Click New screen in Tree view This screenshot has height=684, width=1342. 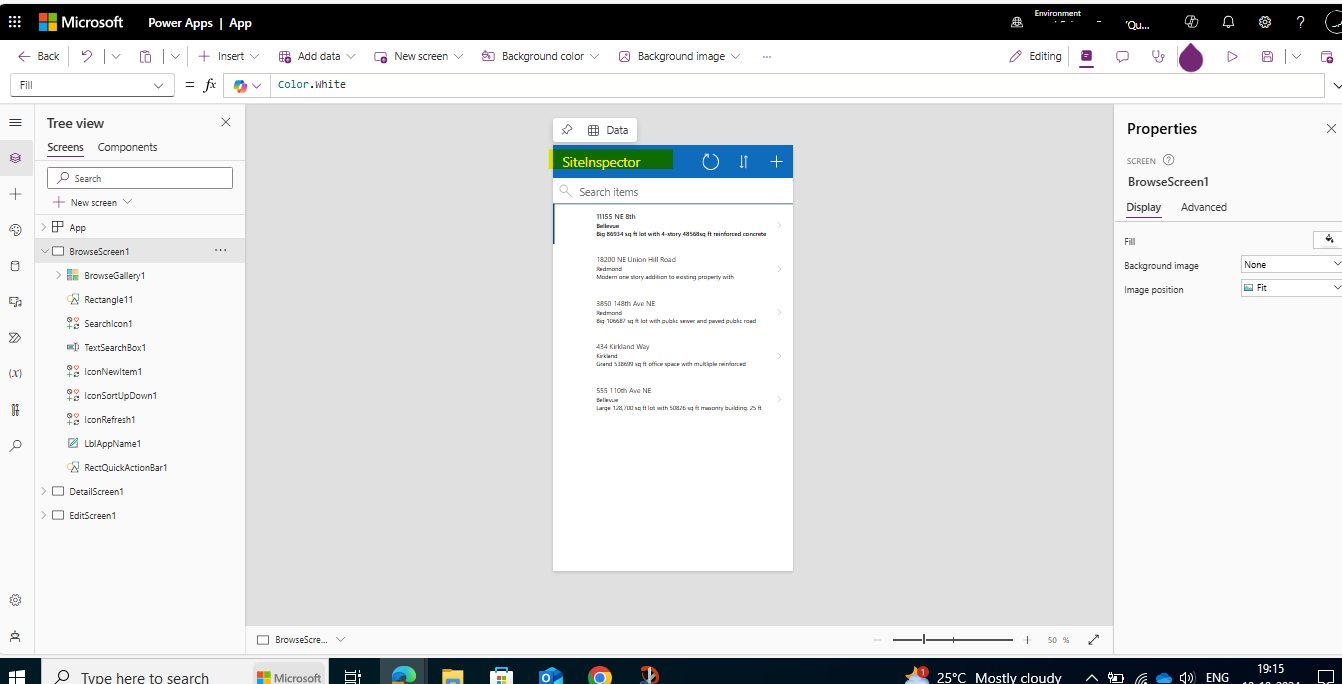93,202
